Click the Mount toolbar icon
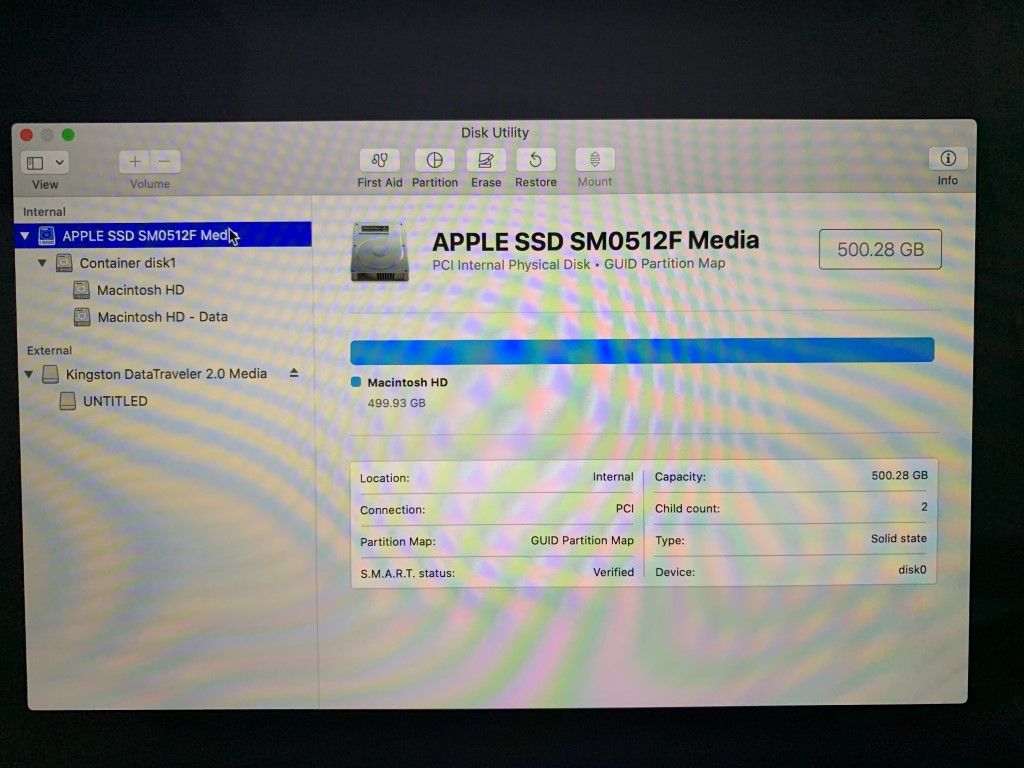This screenshot has height=768, width=1024. tap(594, 160)
